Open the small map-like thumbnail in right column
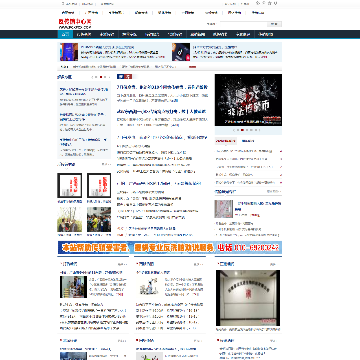 click(x=224, y=209)
